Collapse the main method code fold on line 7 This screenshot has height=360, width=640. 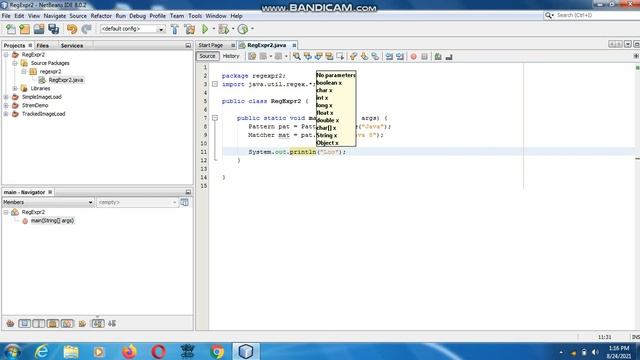click(215, 118)
